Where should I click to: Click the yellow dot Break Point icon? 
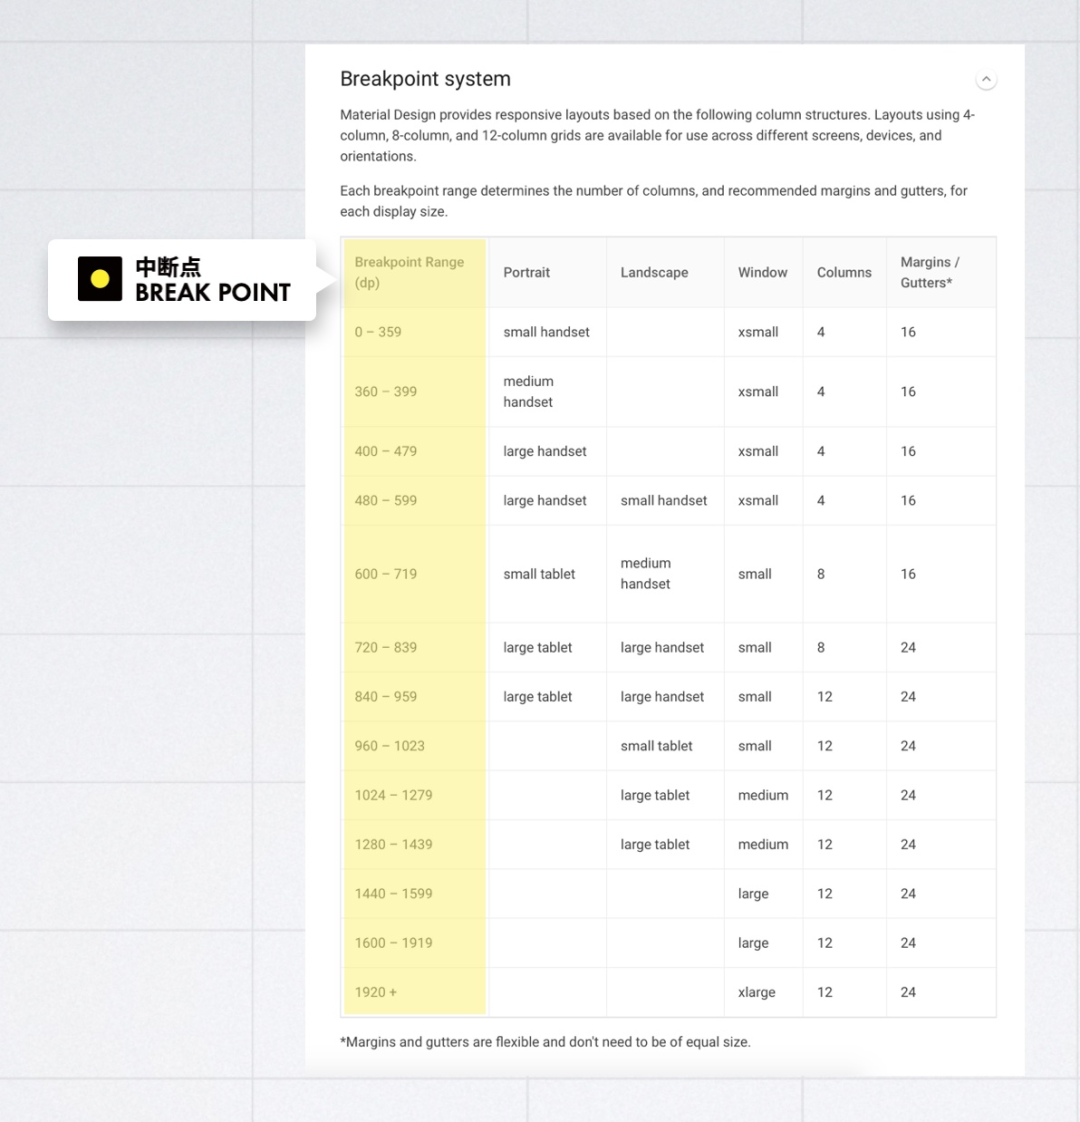tap(100, 279)
